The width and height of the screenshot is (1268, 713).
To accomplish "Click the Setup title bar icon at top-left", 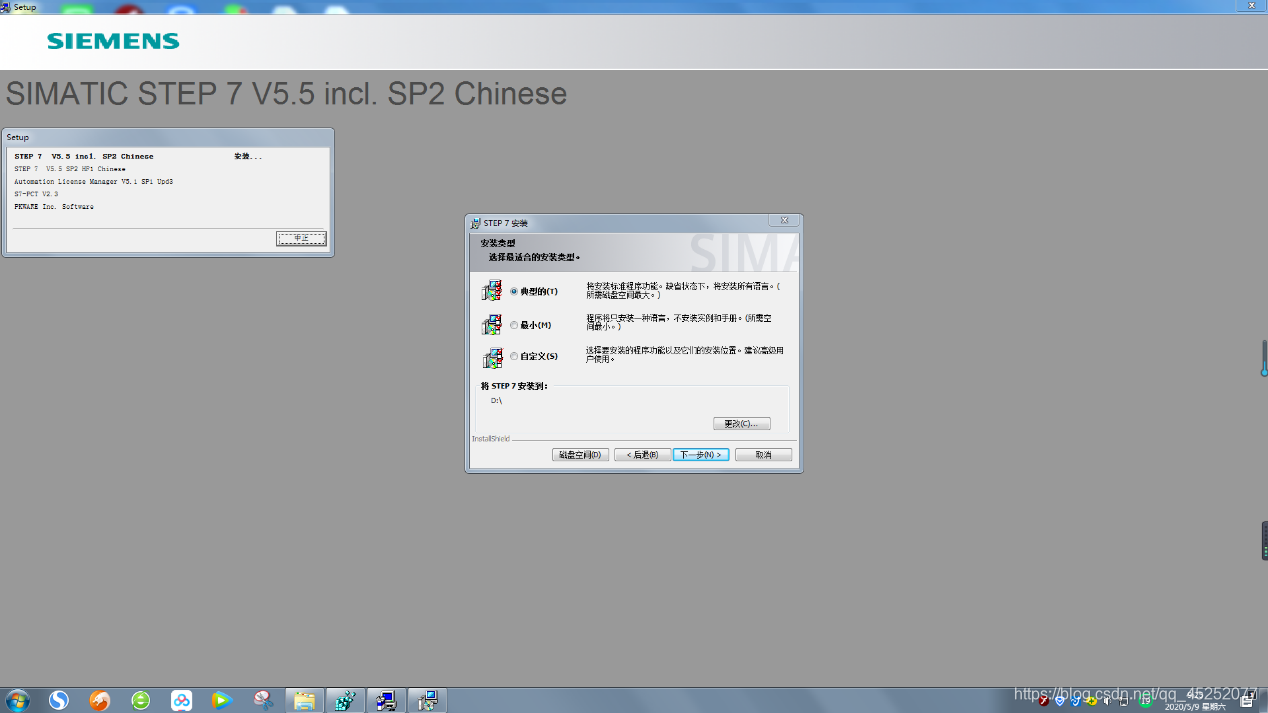I will [6, 6].
